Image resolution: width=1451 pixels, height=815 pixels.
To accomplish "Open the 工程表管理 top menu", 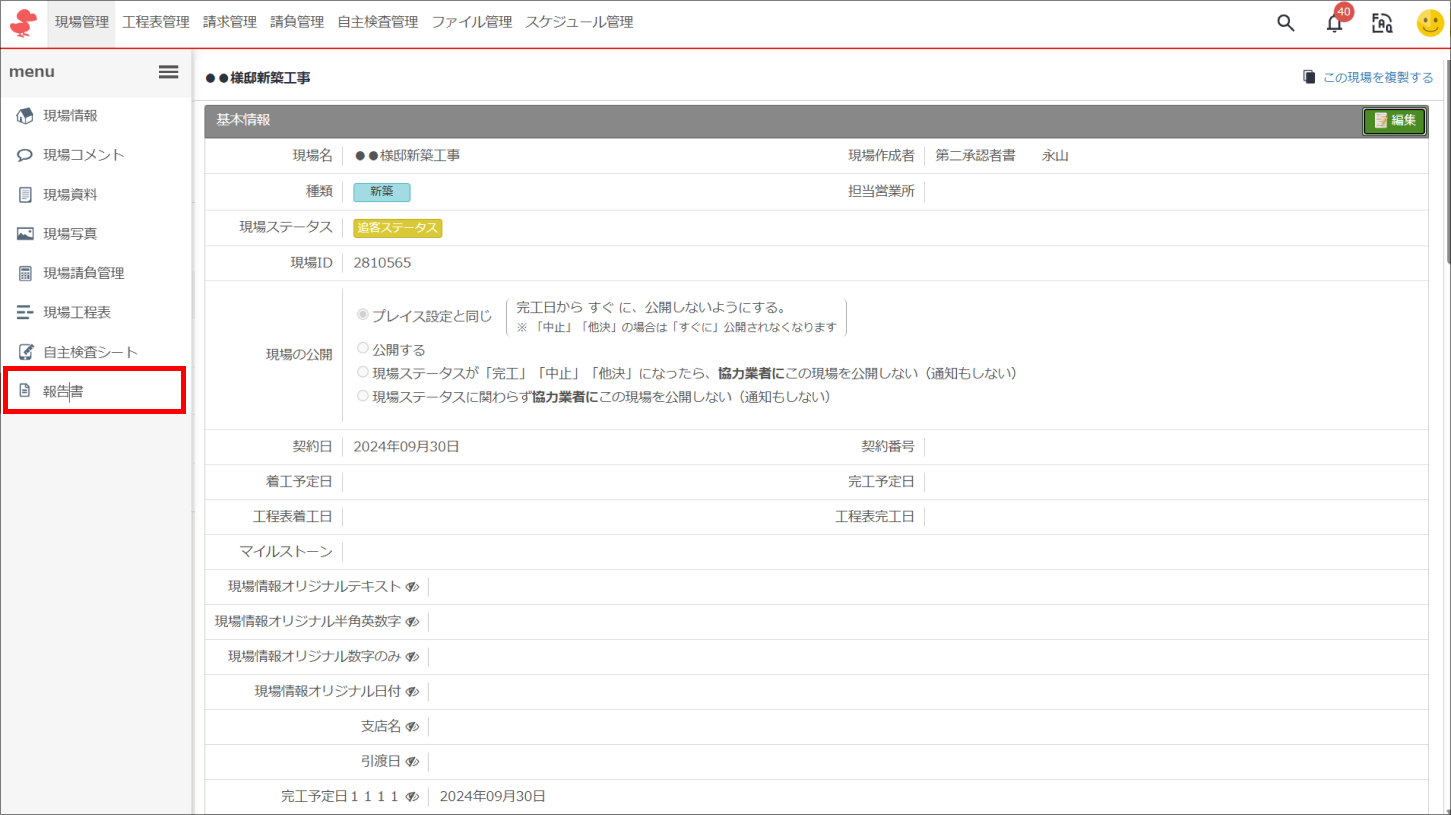I will (155, 22).
